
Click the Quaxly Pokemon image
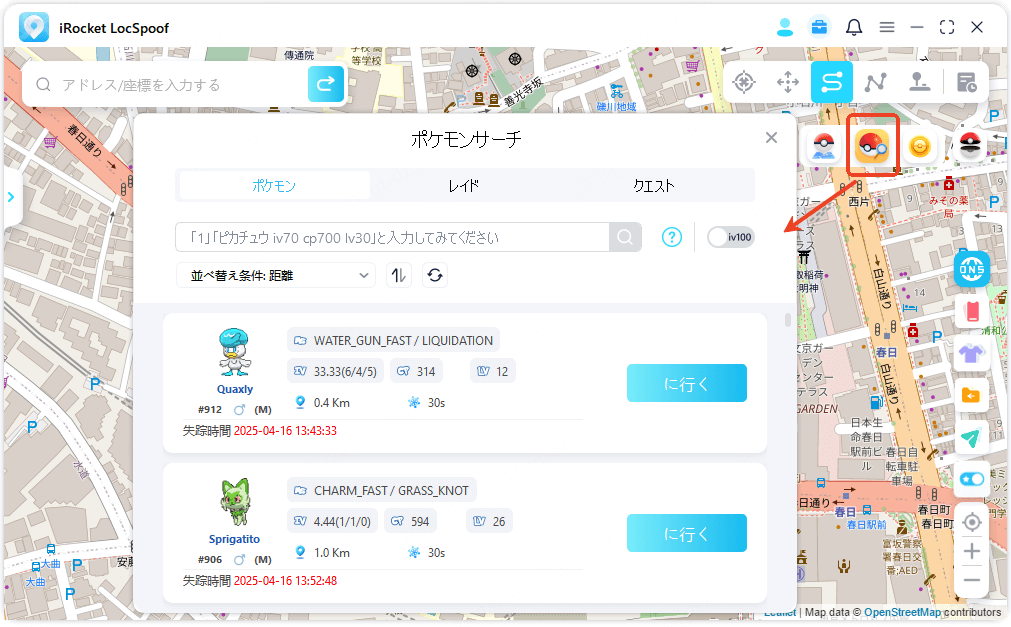[x=234, y=352]
